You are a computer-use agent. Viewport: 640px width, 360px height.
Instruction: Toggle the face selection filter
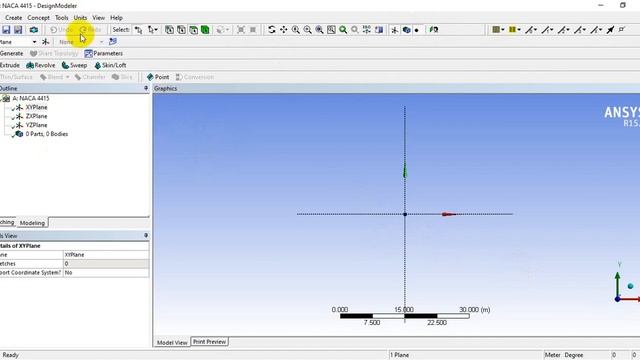(193, 30)
